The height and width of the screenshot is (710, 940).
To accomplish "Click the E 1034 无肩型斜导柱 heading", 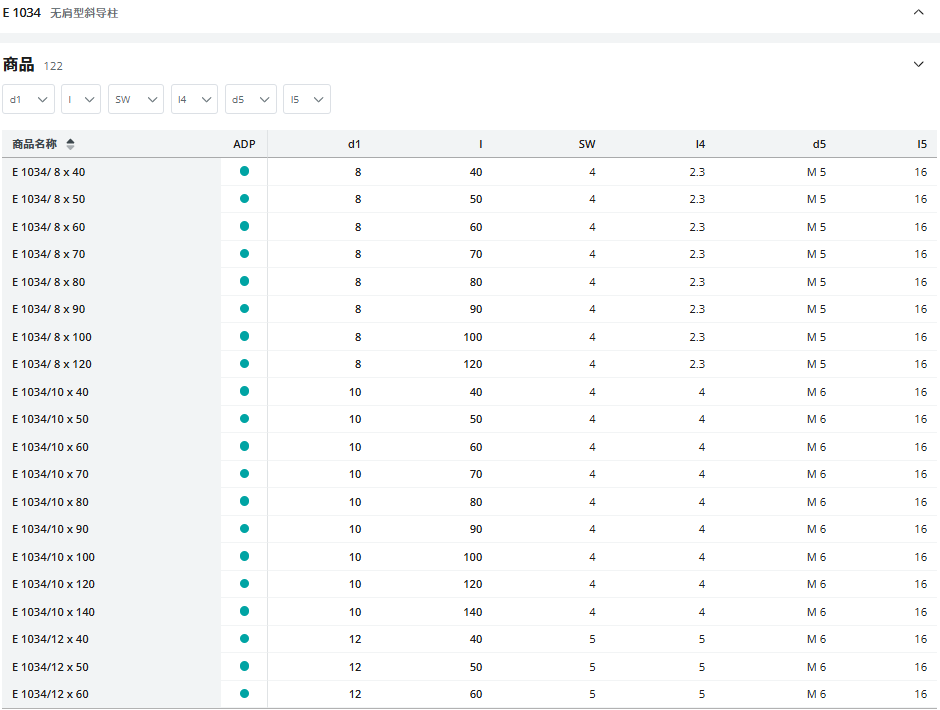I will tap(60, 13).
